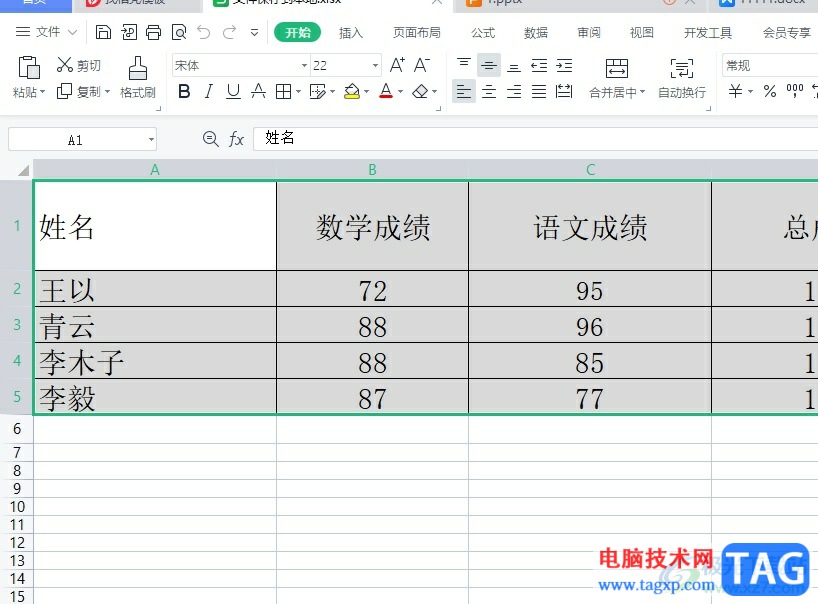Align text left
The image size is (818, 604).
pos(464,92)
